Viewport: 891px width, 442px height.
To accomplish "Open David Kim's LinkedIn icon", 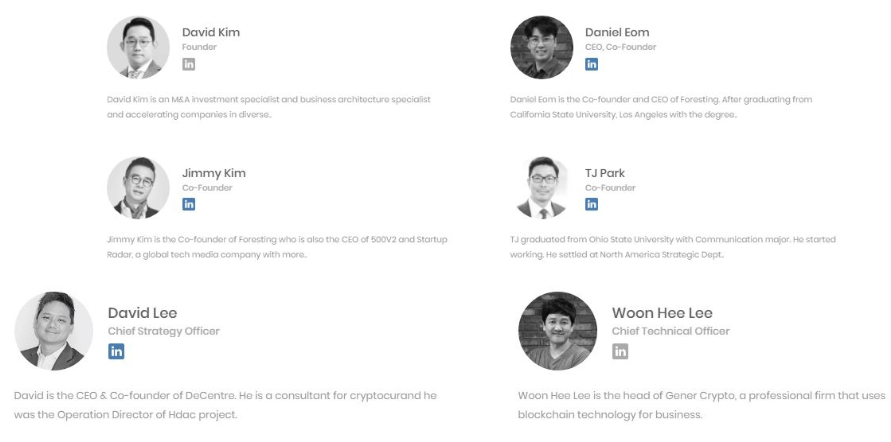I will pos(188,64).
